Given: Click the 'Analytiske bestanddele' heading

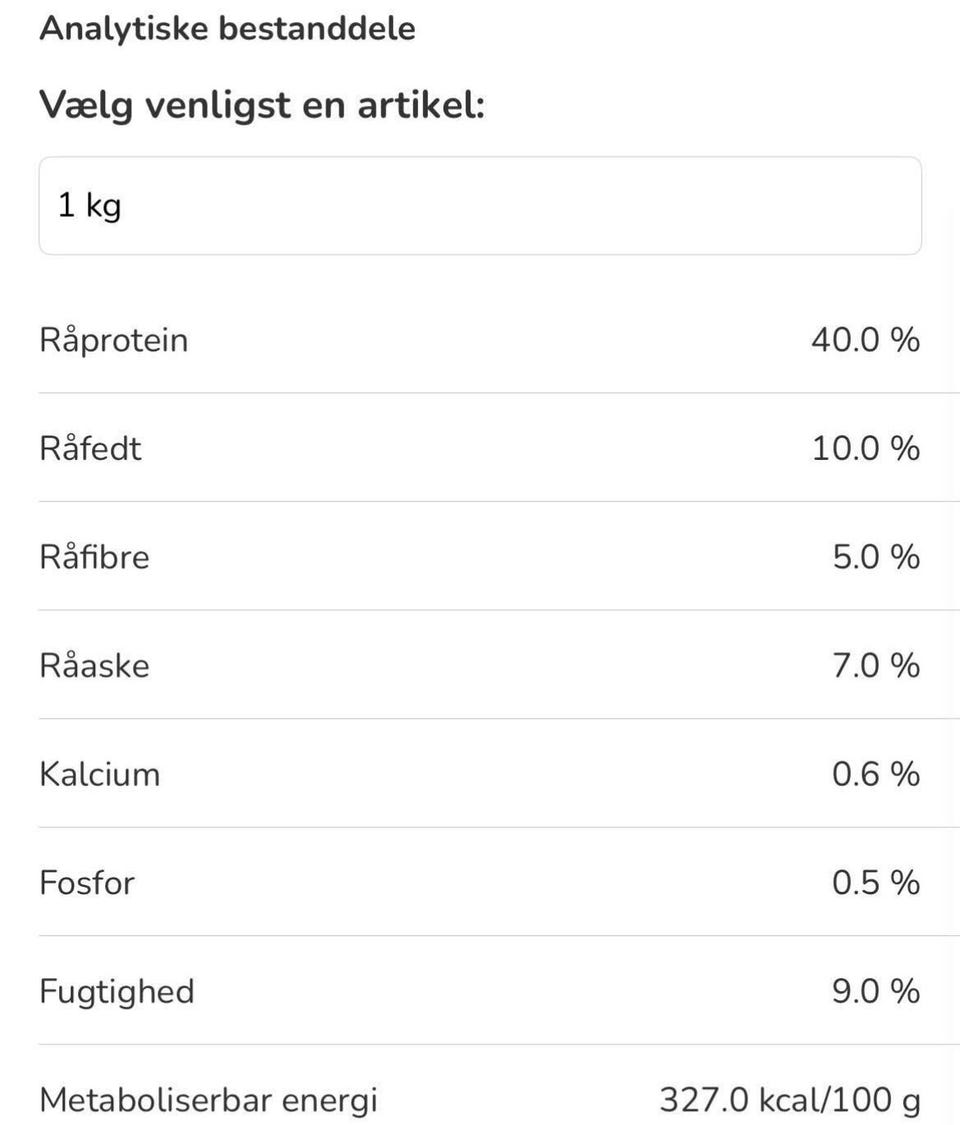Looking at the screenshot, I should point(227,28).
